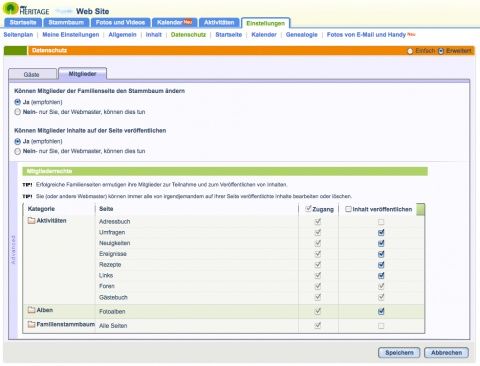This screenshot has height=366, width=480.
Task: Click the Fotoalben row label
Action: pyautogui.click(x=112, y=311)
